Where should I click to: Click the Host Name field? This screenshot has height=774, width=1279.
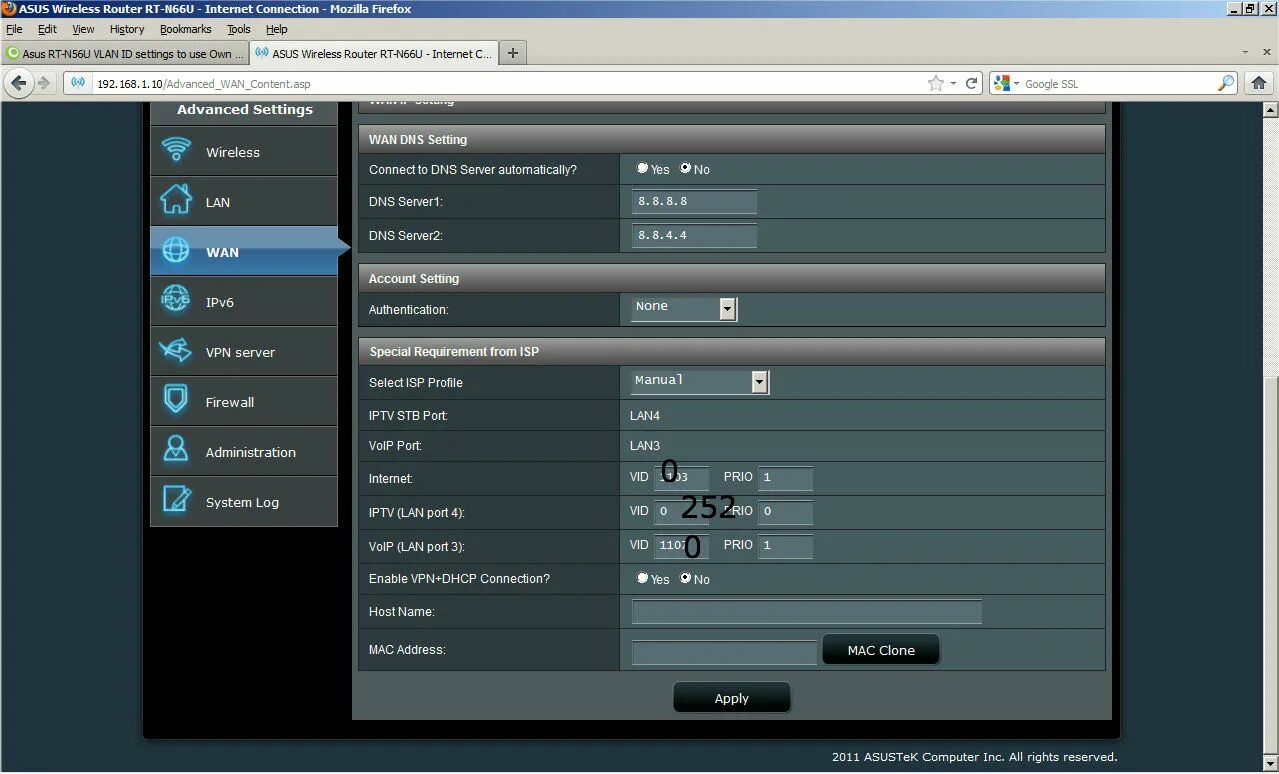coord(807,612)
